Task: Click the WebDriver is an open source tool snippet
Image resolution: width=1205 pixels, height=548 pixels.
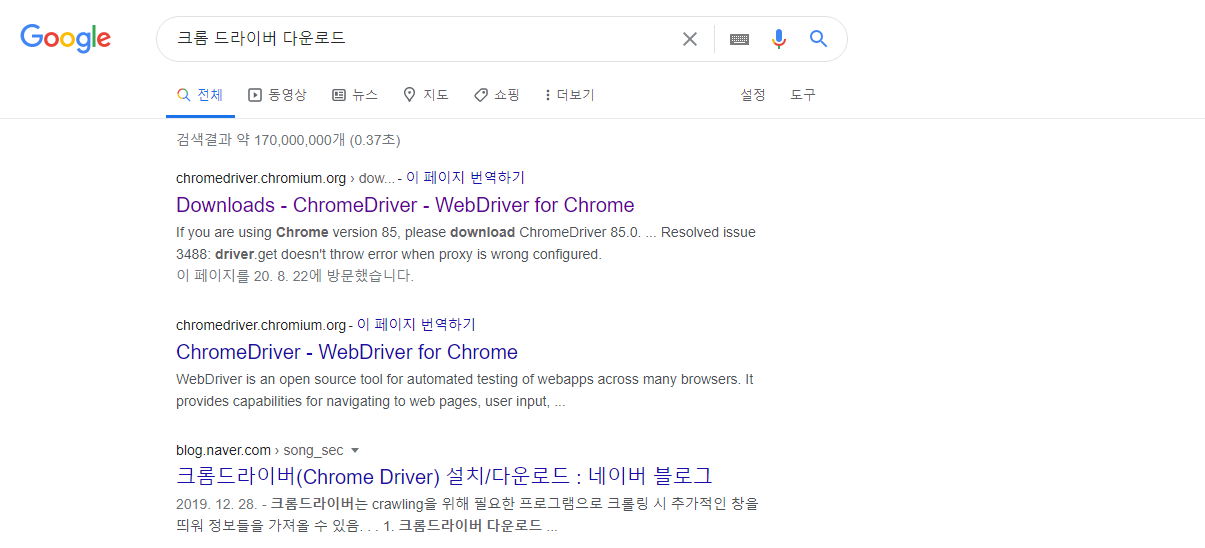Action: (x=465, y=390)
